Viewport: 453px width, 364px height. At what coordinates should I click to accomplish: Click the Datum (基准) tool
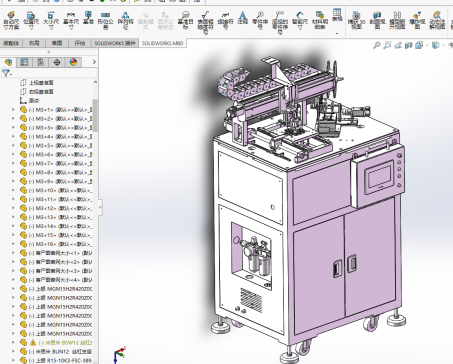pos(88,18)
